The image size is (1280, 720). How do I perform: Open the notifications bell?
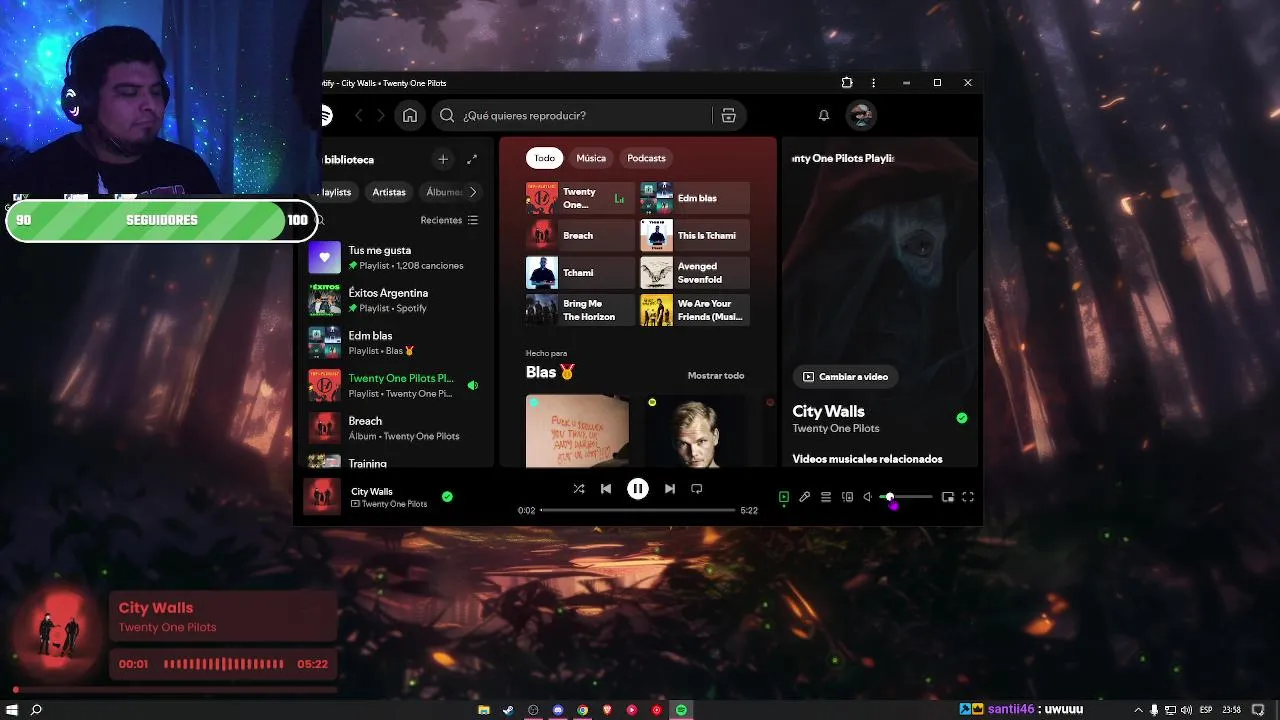click(824, 115)
